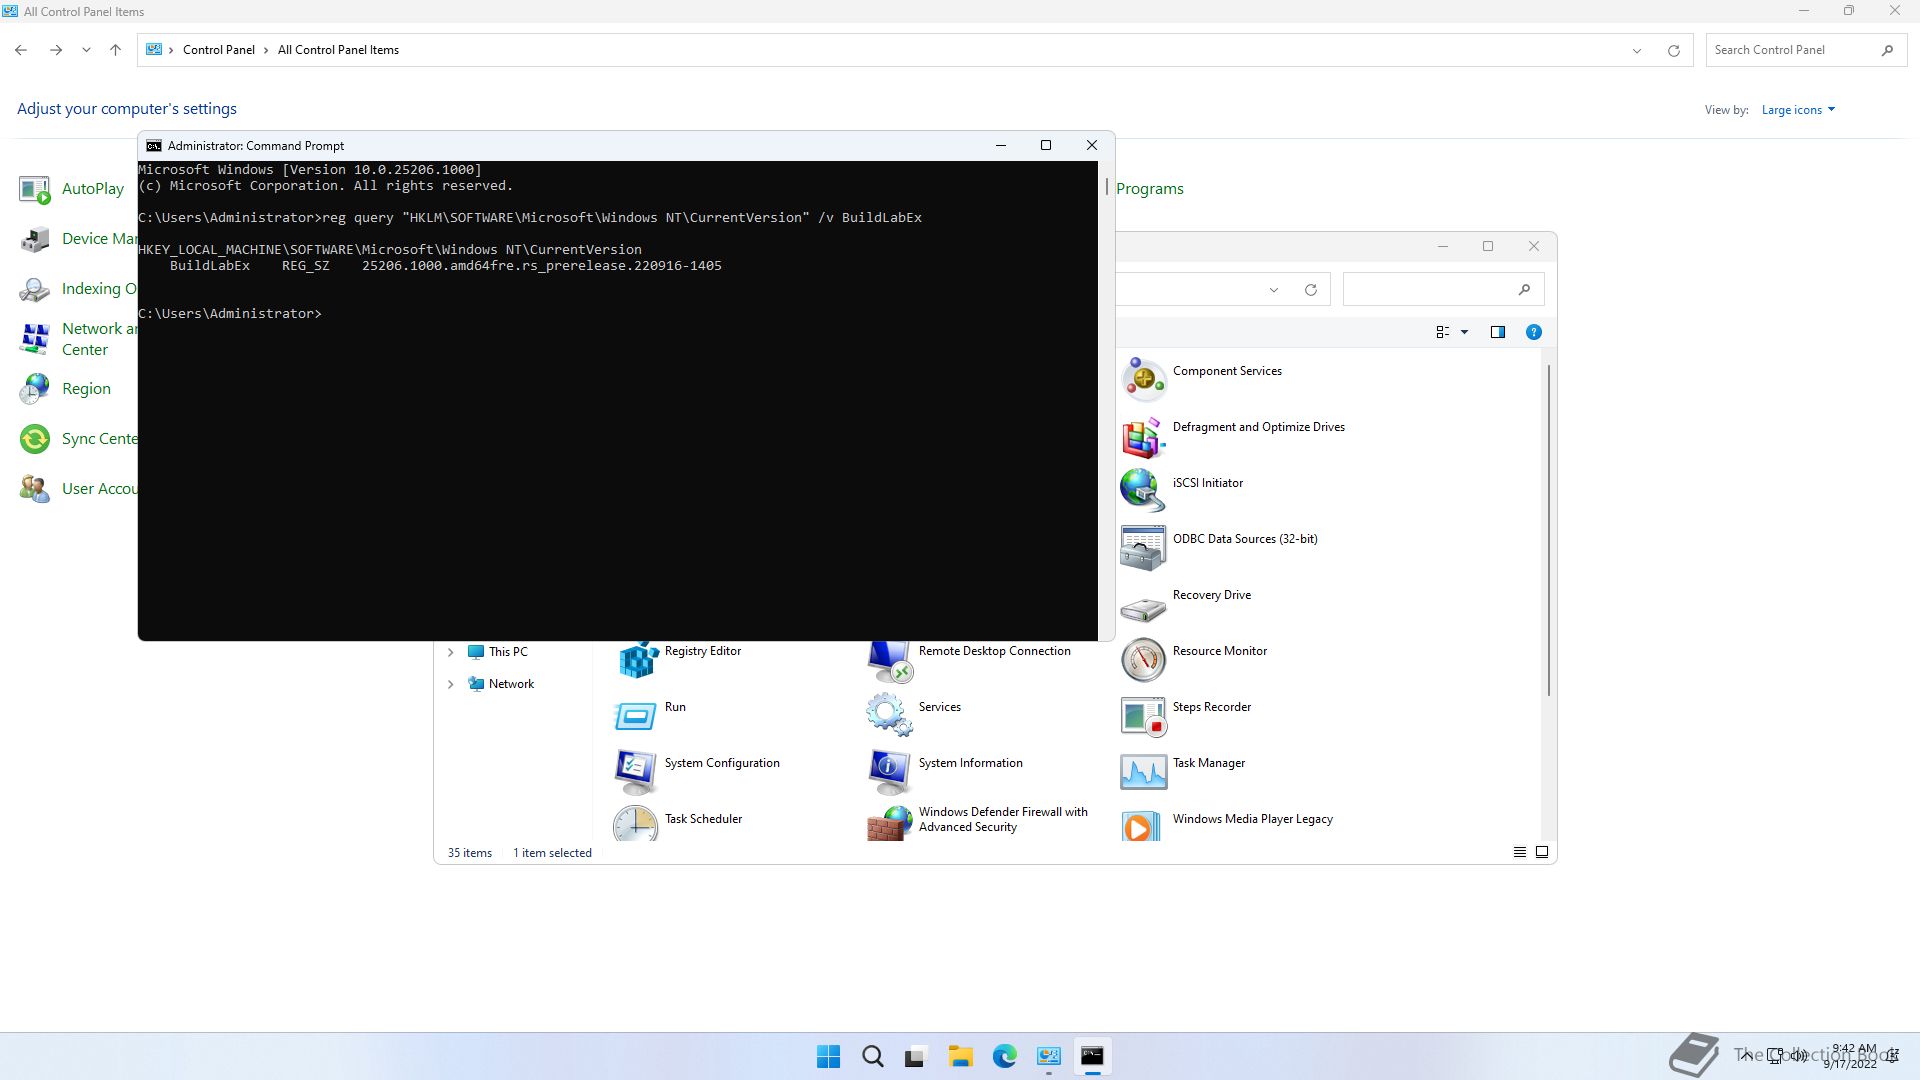Click All Control Panel Items breadcrumb
Viewport: 1920px width, 1080px height.
[x=338, y=50]
